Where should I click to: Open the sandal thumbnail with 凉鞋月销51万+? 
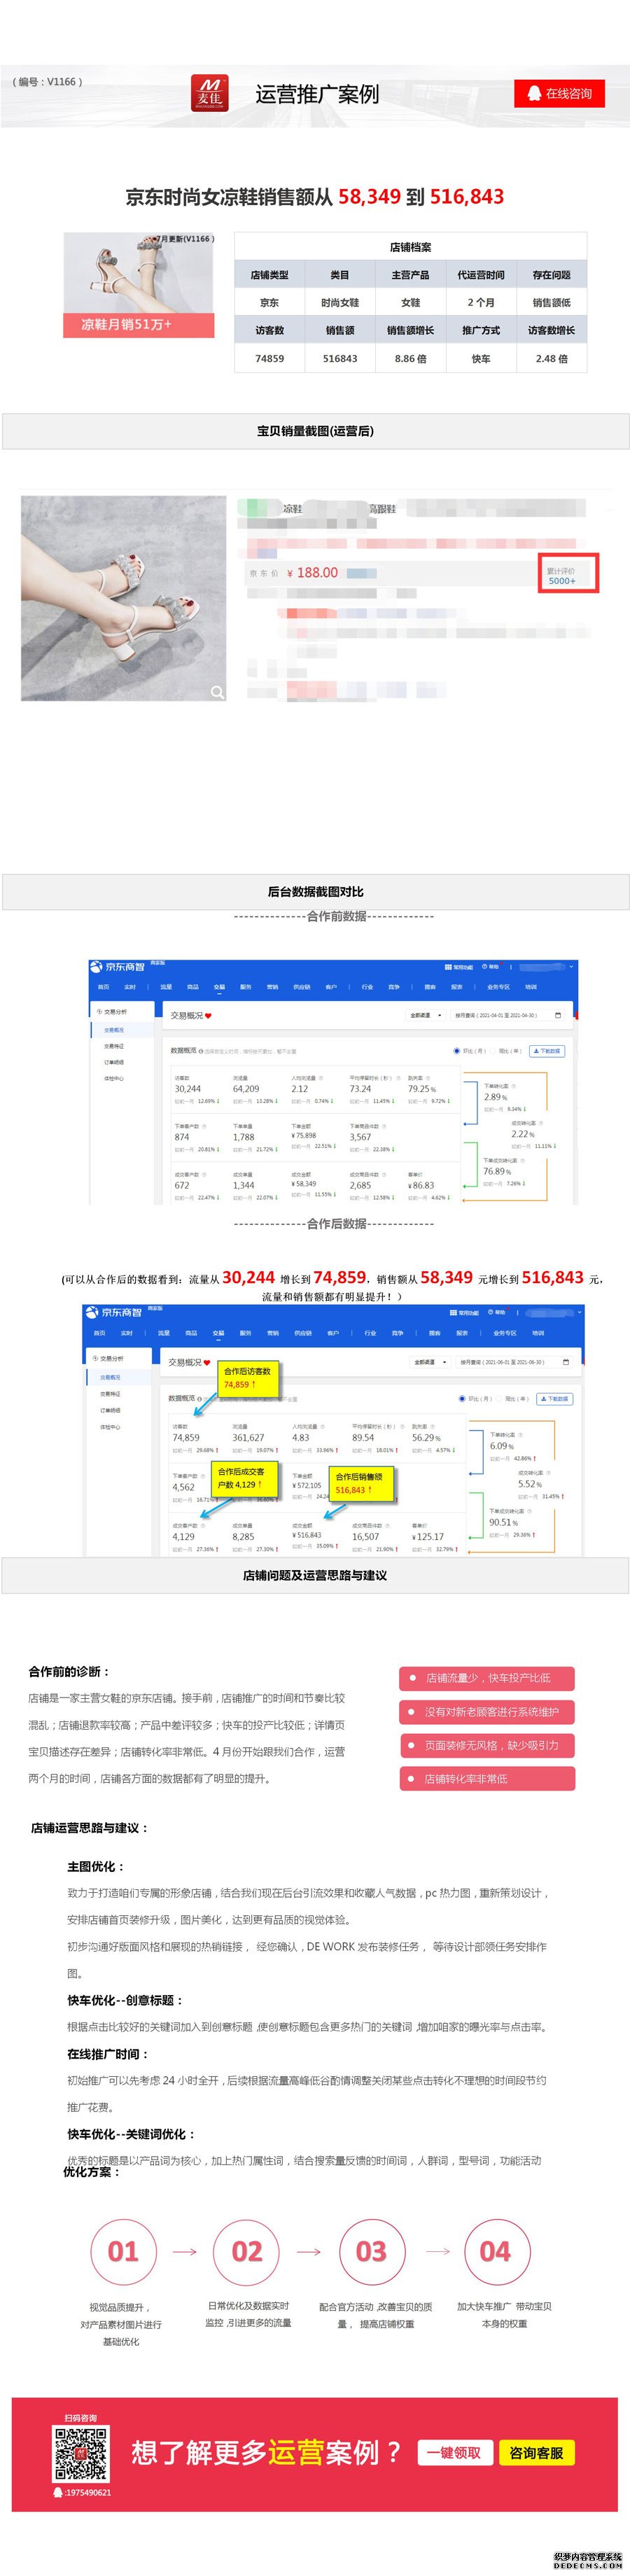[138, 284]
